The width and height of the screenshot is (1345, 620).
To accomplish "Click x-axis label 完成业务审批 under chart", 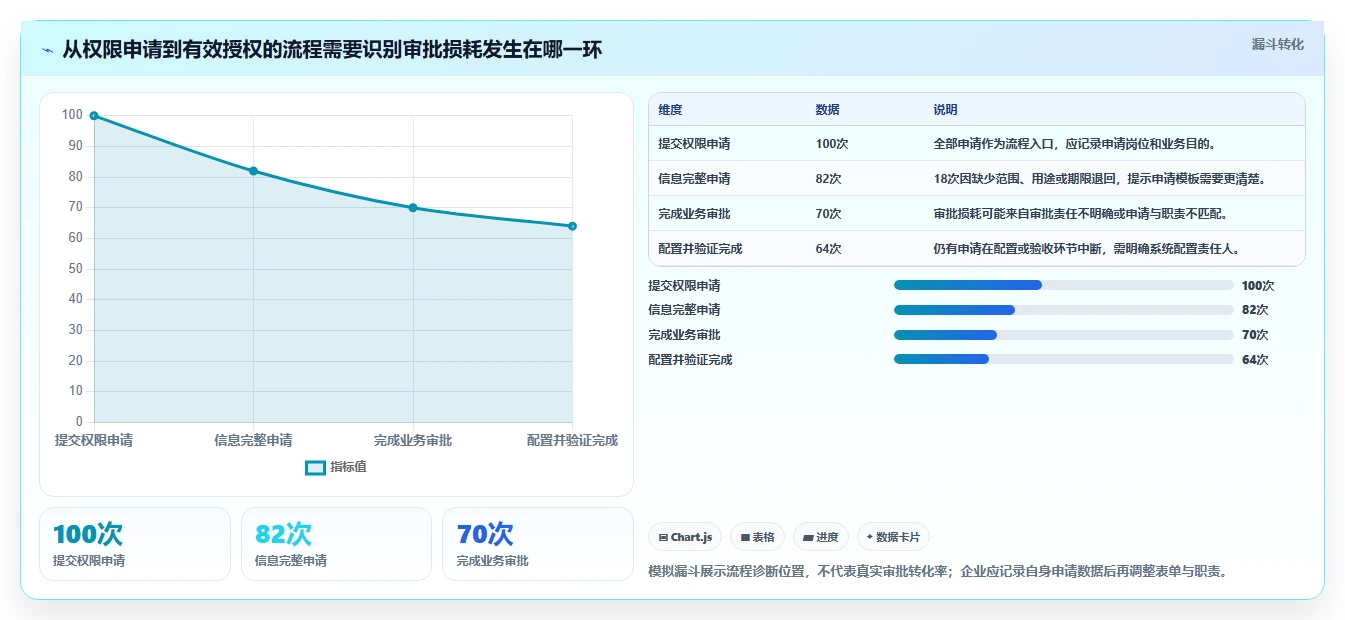I will (413, 440).
